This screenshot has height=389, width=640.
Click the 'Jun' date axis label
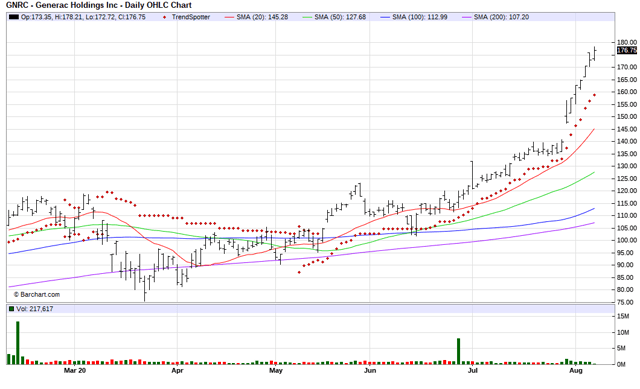[x=370, y=371]
